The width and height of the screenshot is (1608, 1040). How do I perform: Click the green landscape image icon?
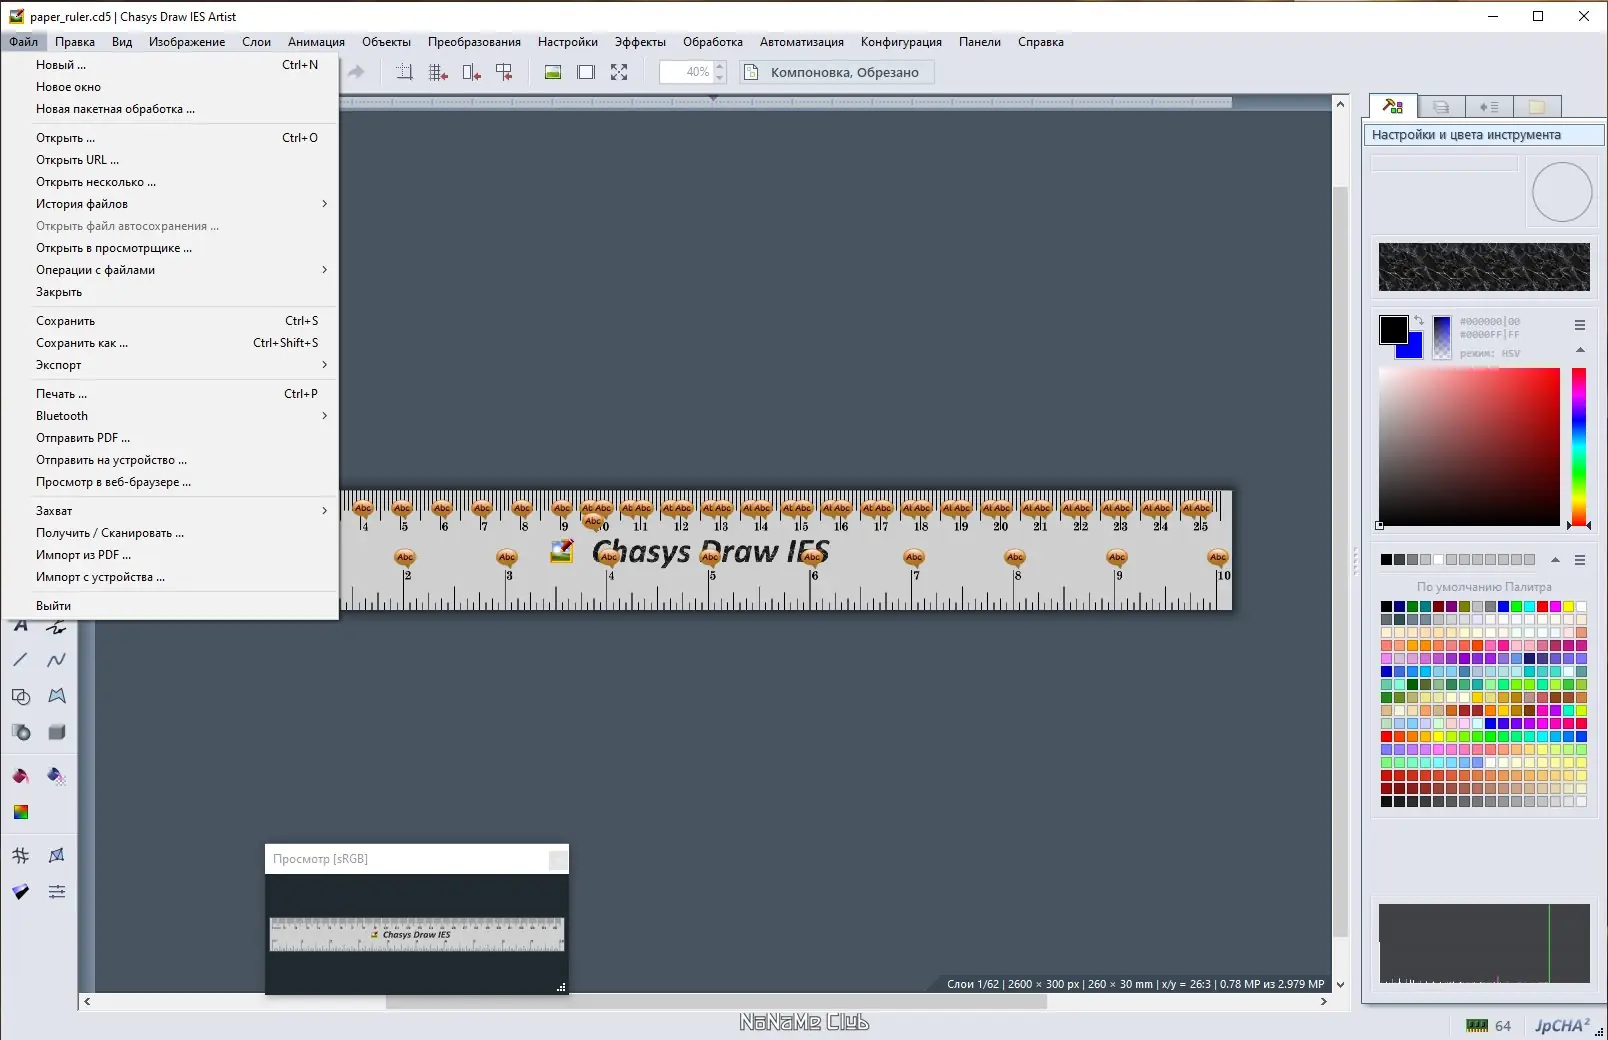point(553,72)
